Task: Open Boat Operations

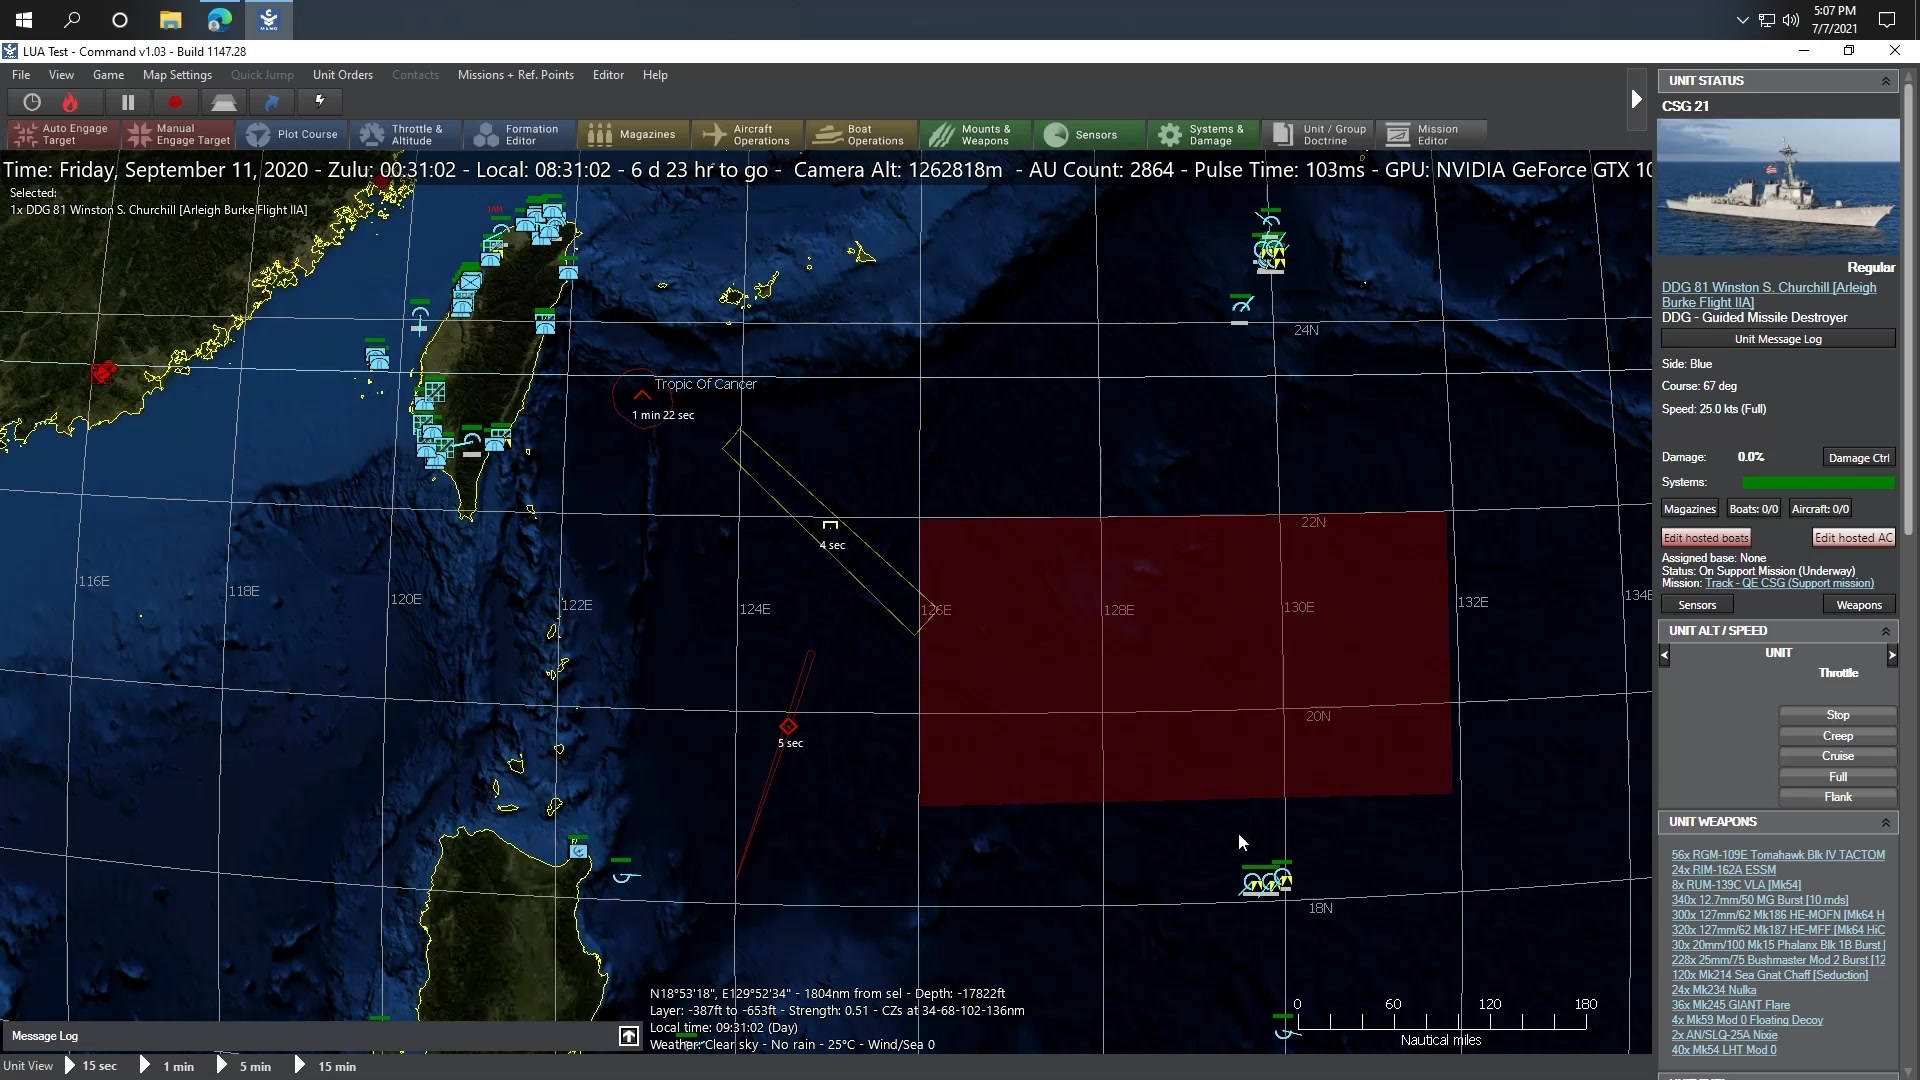Action: point(861,134)
